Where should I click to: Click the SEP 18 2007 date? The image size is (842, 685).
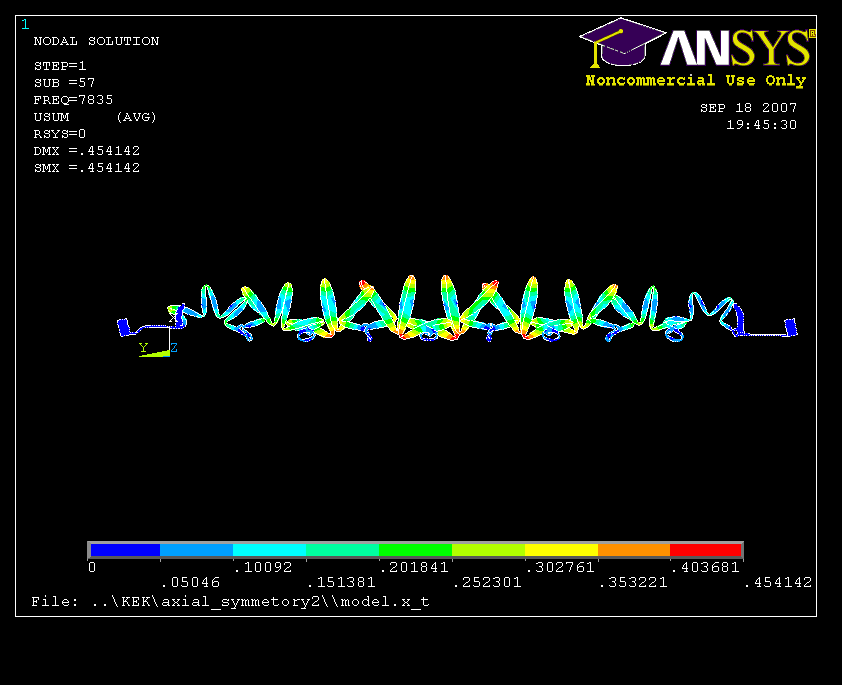[x=749, y=108]
